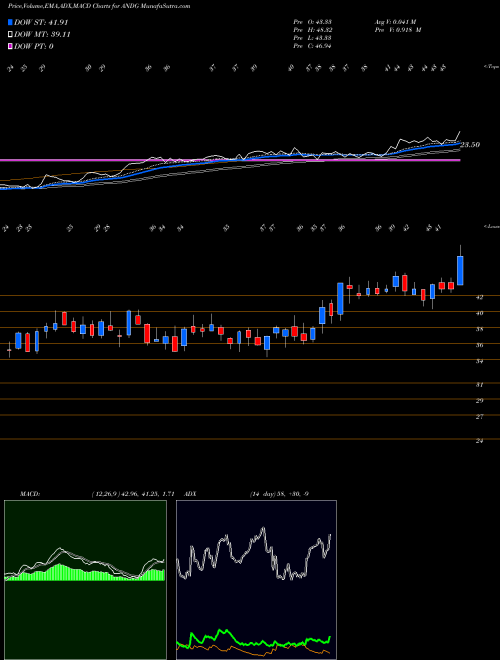
Task: Click the 38 price level label
Action: 479,329
